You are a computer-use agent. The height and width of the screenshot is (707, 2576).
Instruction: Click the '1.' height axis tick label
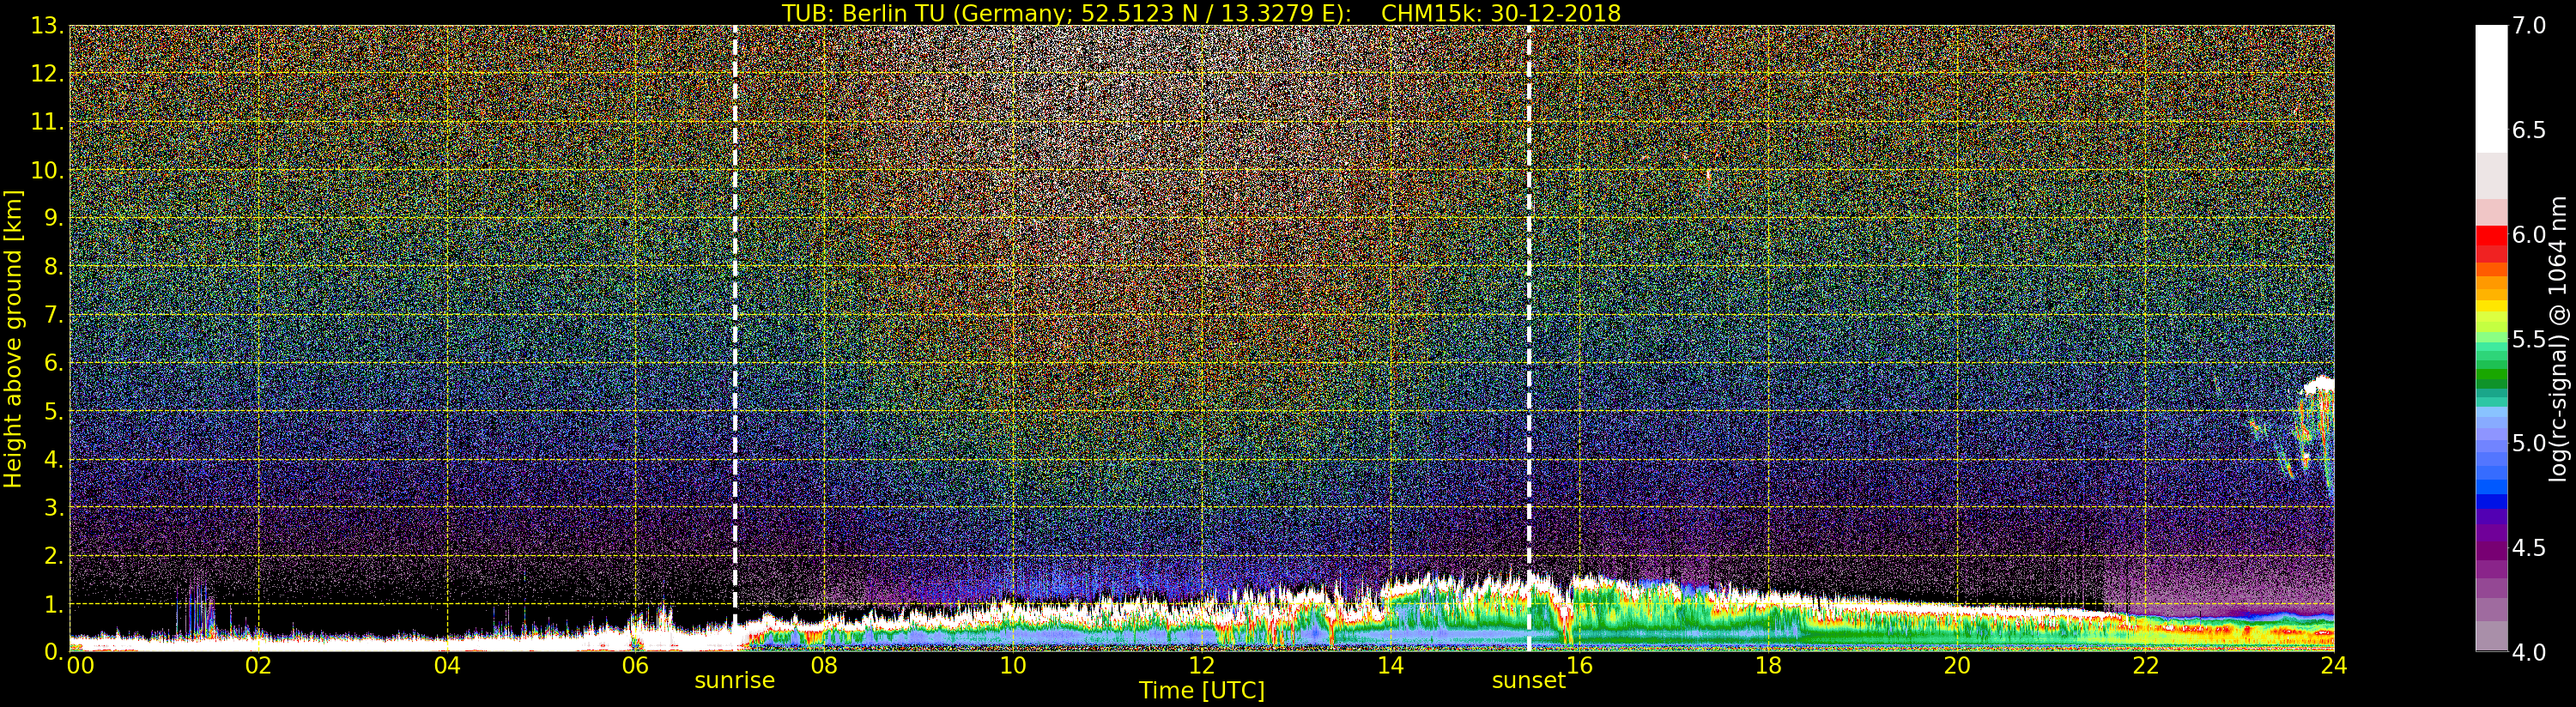click(53, 604)
